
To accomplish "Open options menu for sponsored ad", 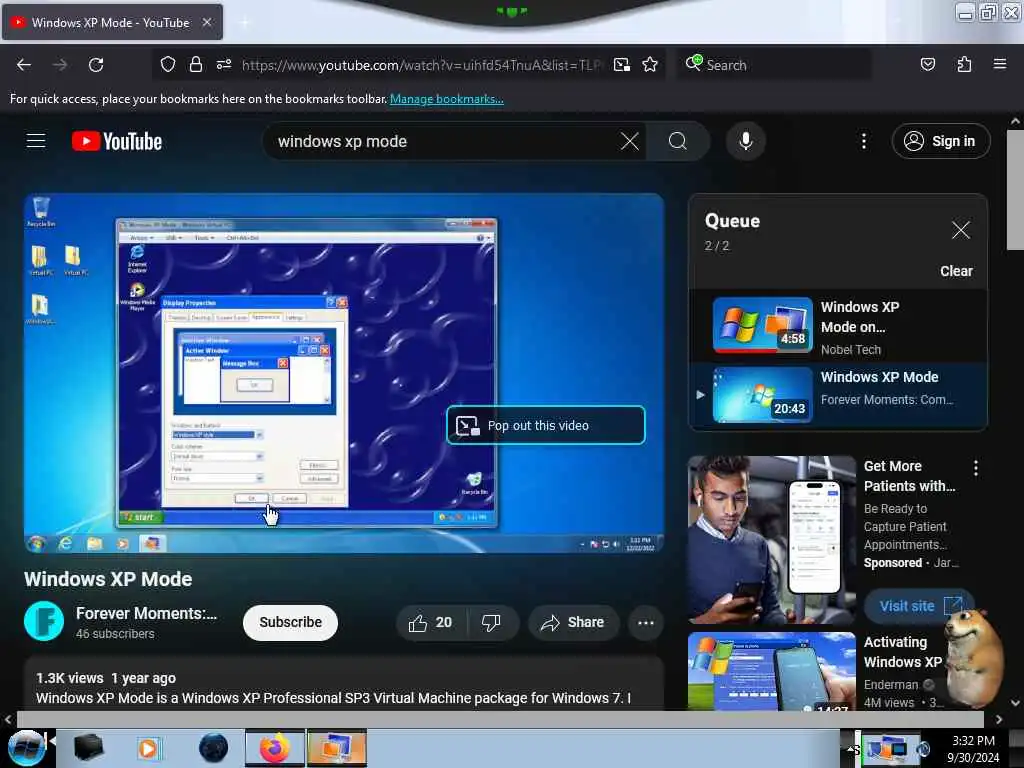I will click(x=976, y=468).
